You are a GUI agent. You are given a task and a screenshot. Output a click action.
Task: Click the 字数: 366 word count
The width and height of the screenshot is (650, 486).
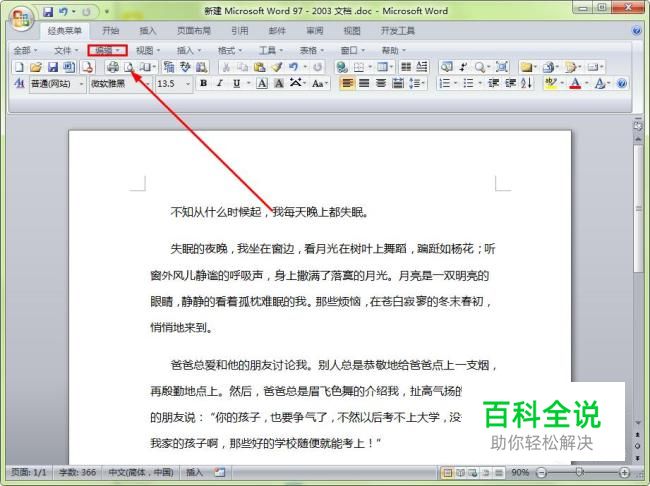78,473
